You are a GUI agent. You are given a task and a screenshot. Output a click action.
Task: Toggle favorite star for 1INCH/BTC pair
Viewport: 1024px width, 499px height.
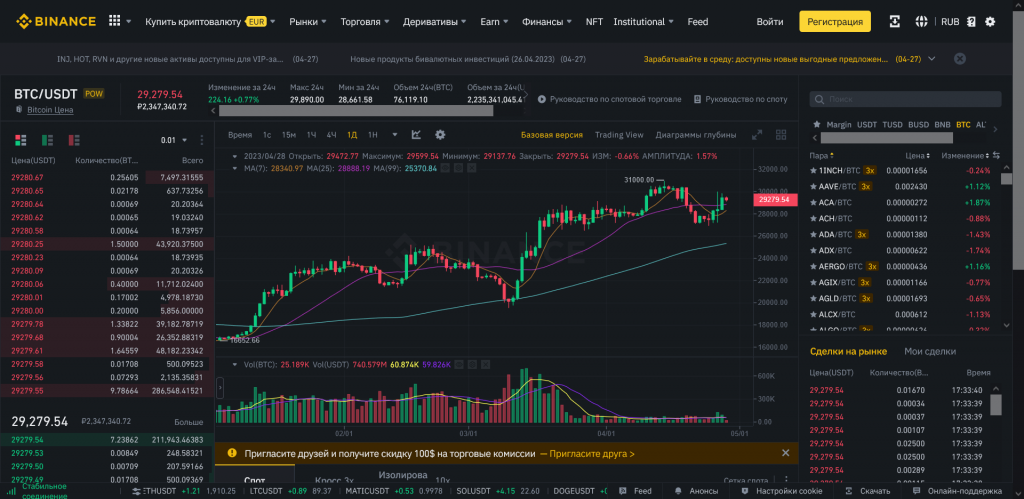click(x=814, y=171)
